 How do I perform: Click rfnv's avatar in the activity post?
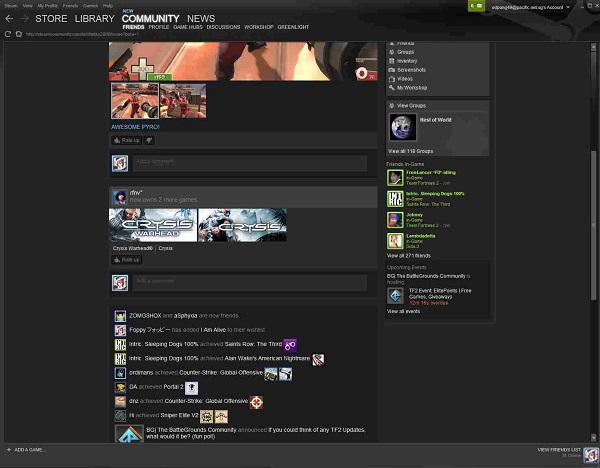tap(120, 196)
